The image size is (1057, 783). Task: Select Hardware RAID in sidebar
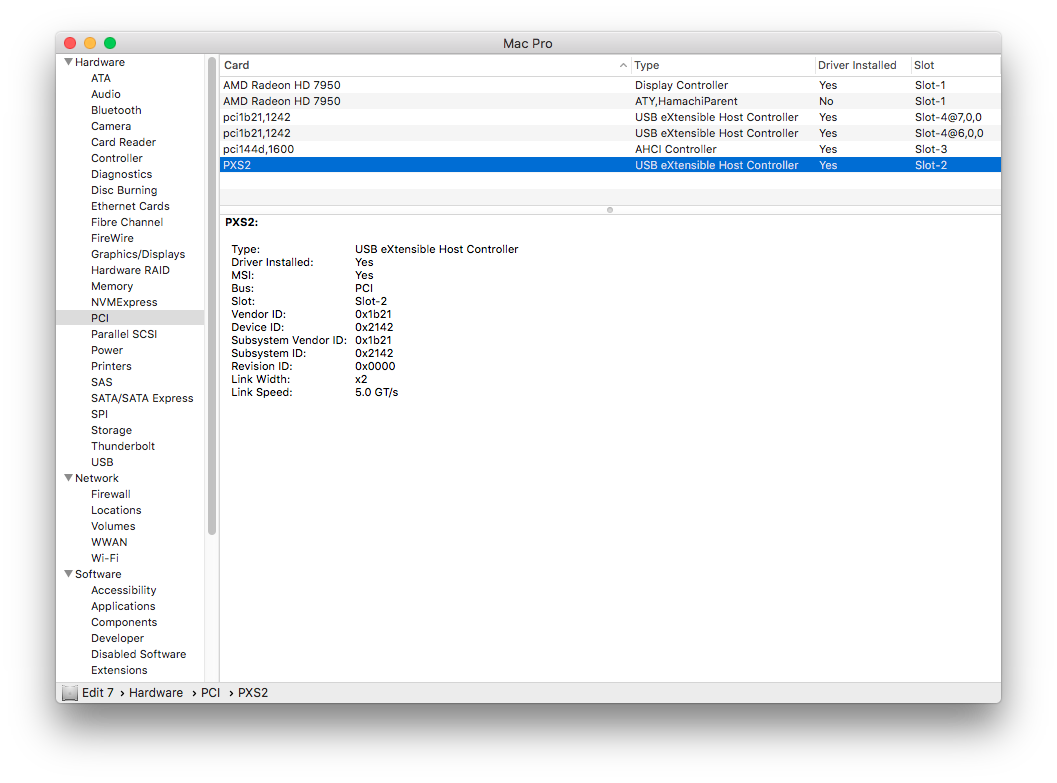130,270
